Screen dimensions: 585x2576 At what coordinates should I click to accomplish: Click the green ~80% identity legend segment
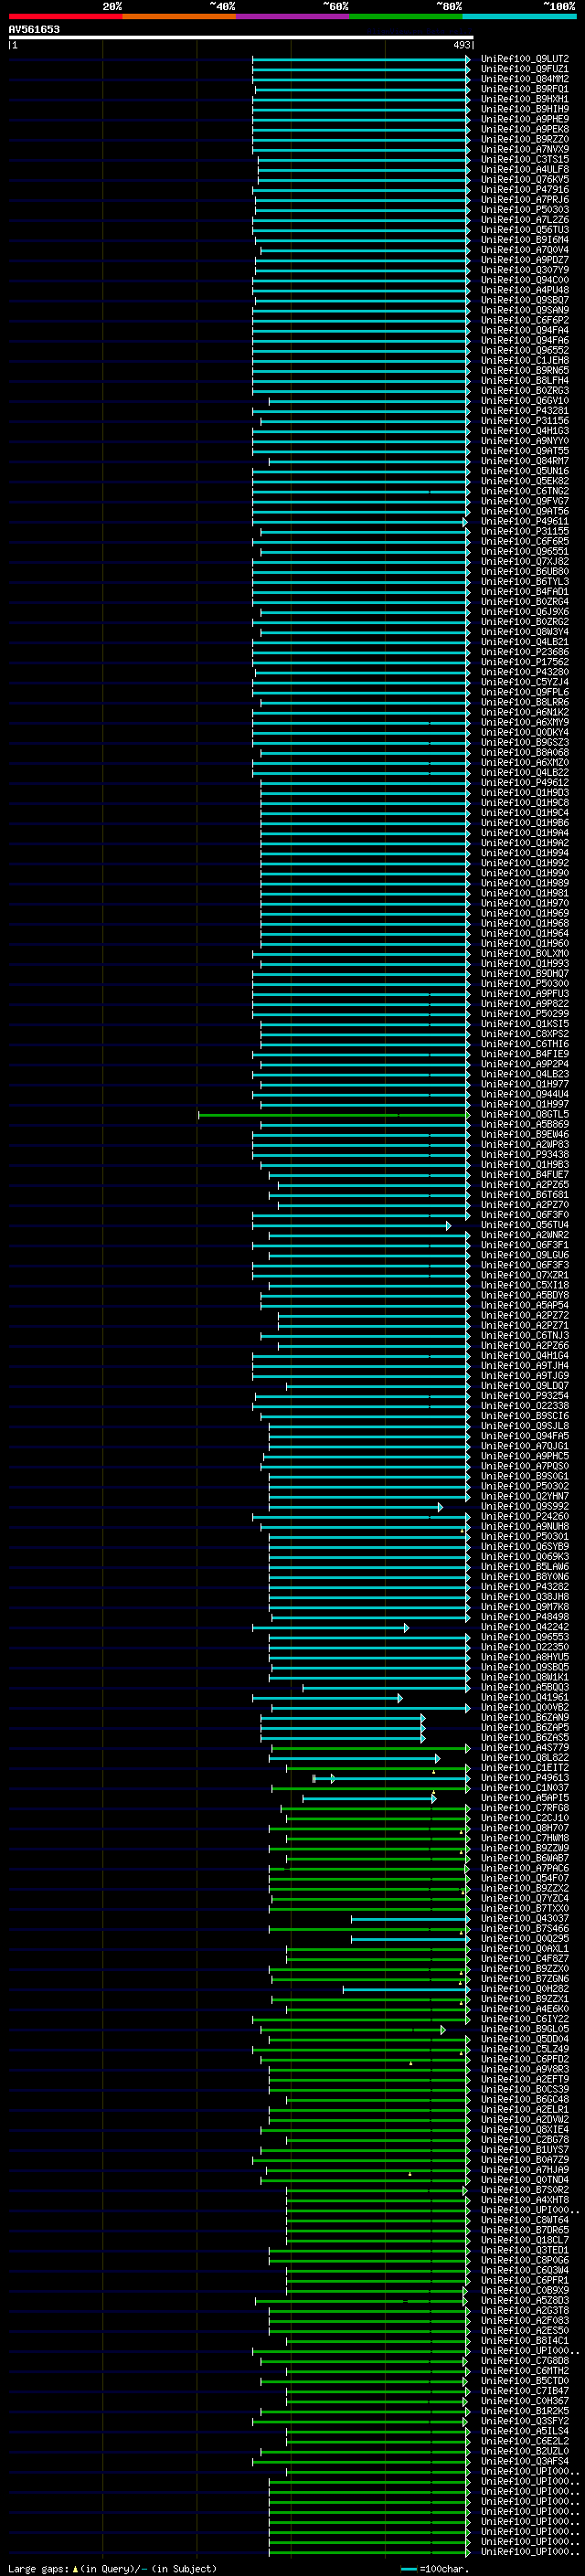tap(405, 16)
